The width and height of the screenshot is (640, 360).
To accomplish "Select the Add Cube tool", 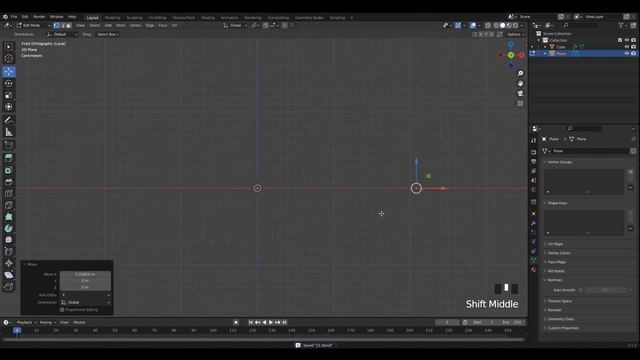I will [x=9, y=145].
